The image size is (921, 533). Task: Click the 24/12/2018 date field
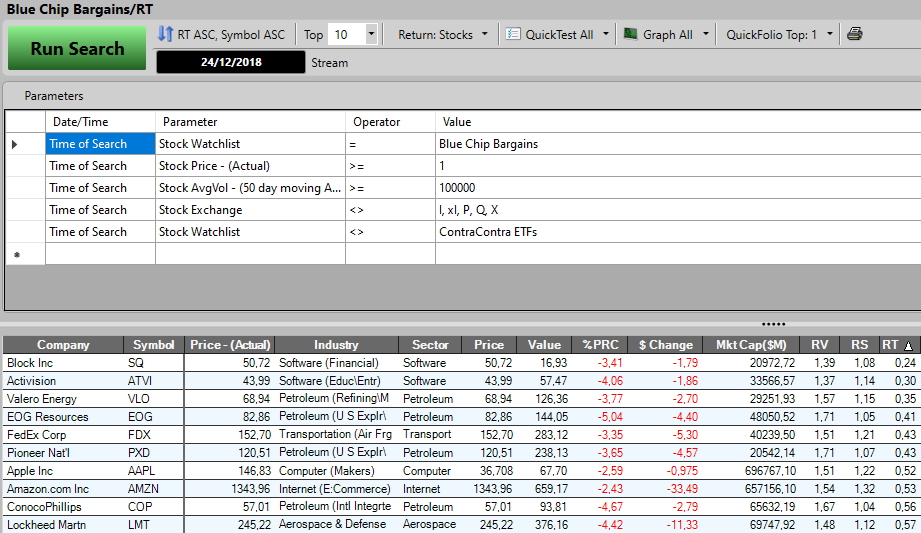click(231, 62)
